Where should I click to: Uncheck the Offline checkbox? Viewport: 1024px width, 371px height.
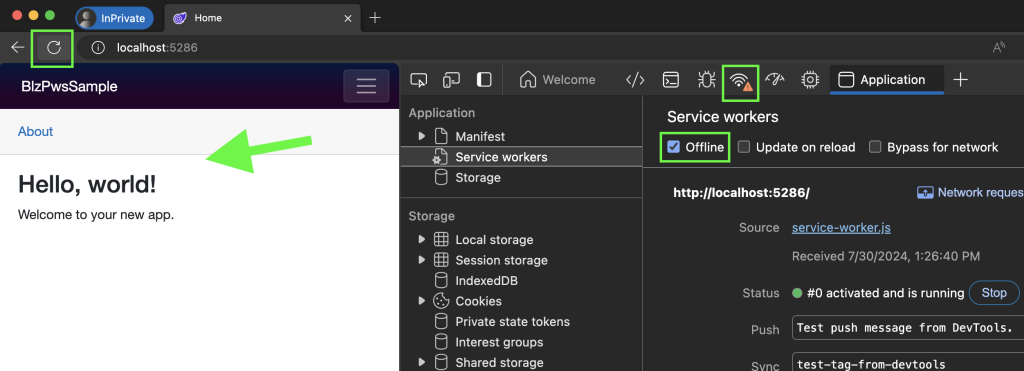673,147
